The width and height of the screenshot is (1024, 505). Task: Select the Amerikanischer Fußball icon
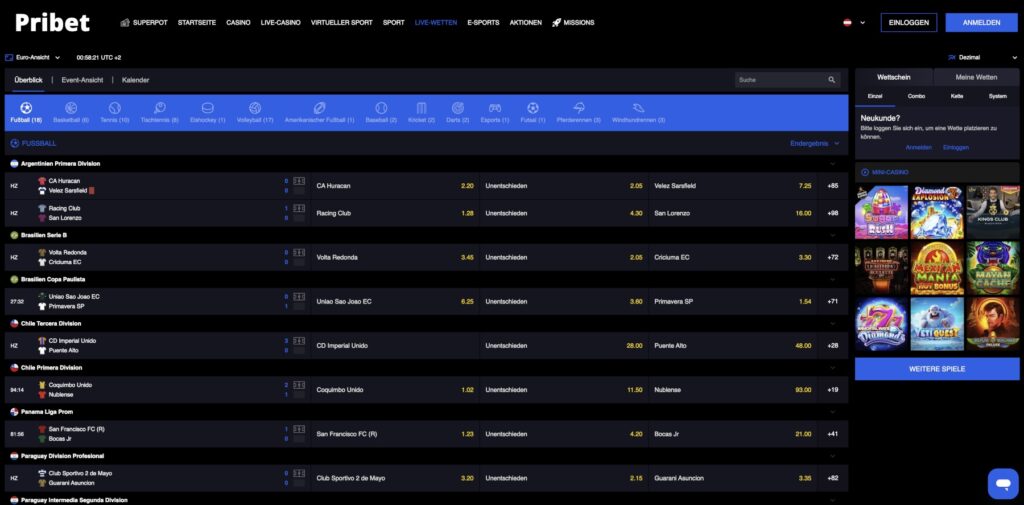(319, 108)
